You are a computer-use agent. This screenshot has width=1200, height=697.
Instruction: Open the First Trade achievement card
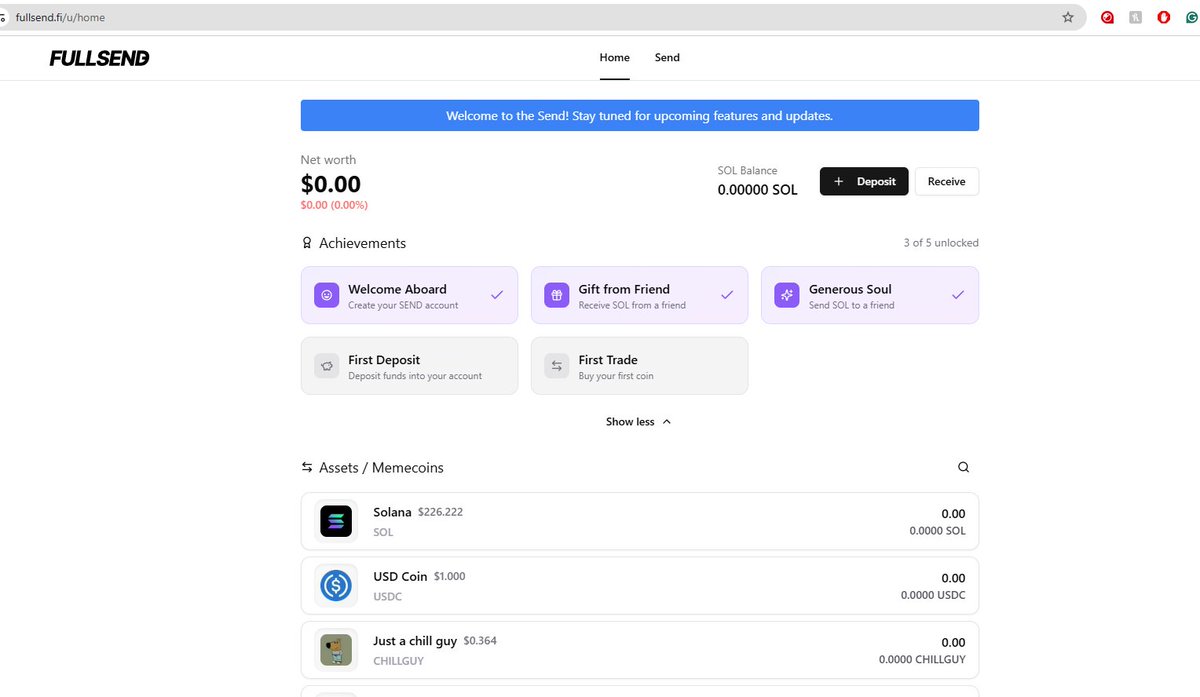639,366
